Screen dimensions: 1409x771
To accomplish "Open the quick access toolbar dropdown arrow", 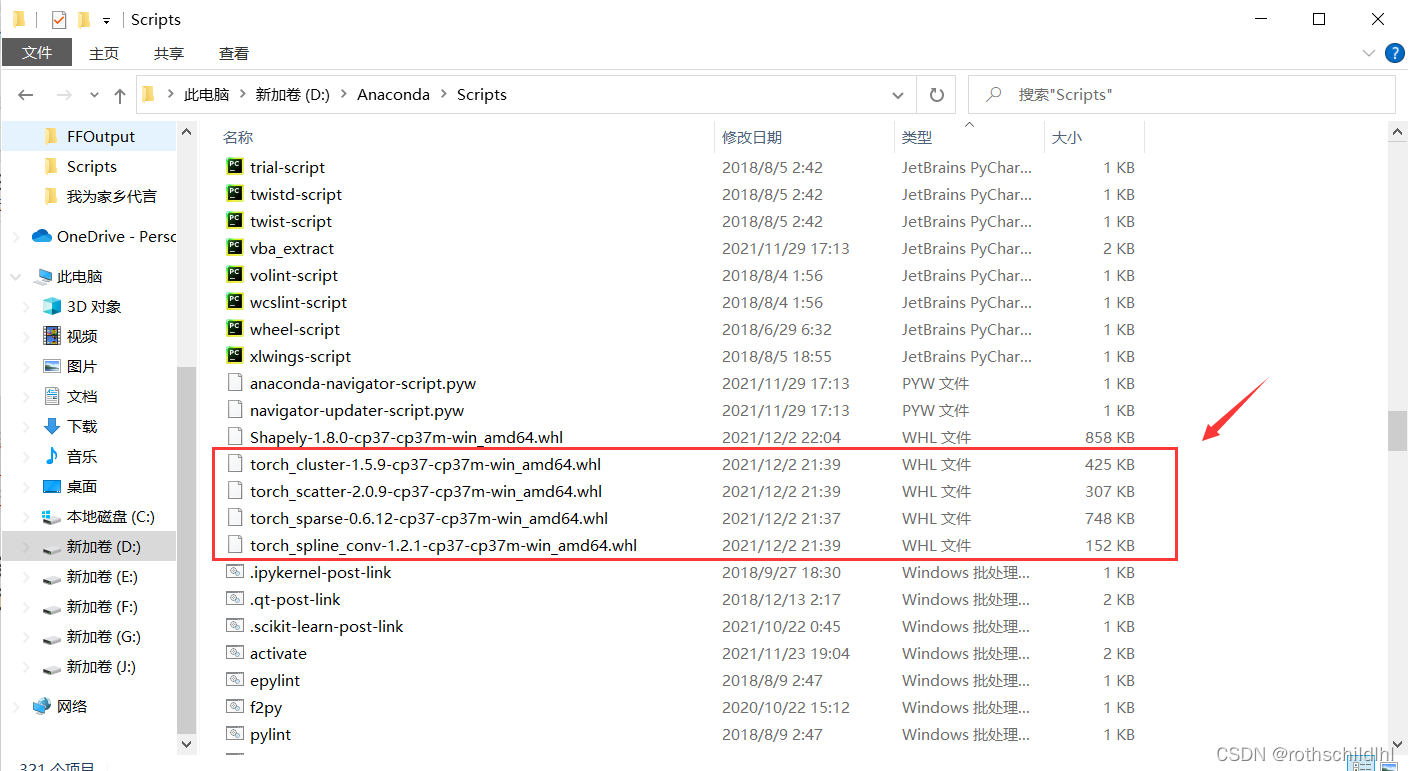I will click(106, 19).
